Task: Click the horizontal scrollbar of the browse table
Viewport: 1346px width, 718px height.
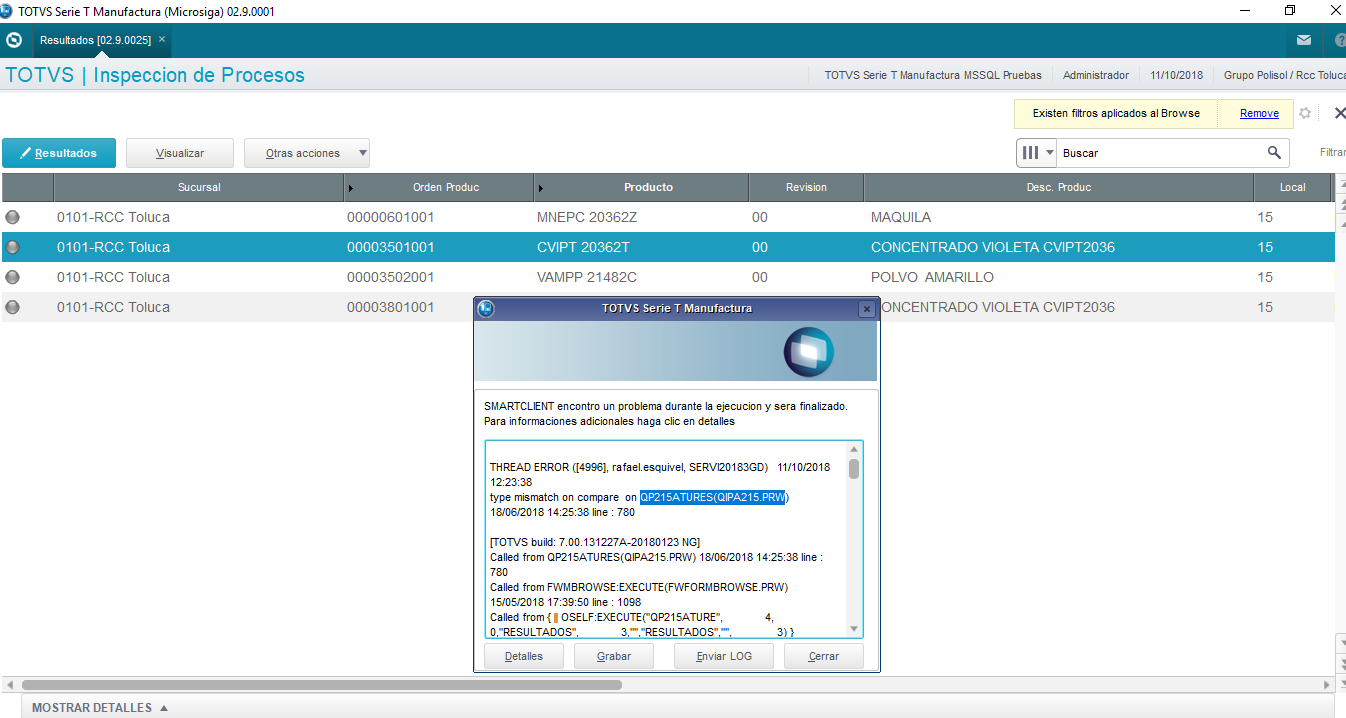Action: (321, 685)
